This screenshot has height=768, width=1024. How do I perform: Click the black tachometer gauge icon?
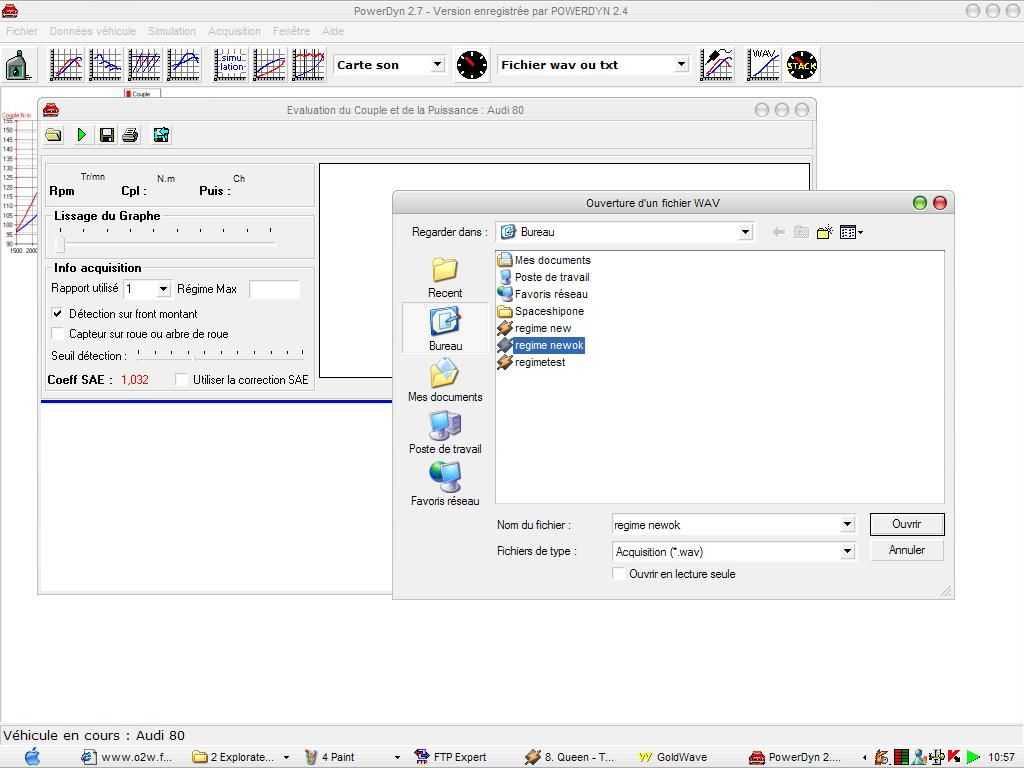pyautogui.click(x=472, y=65)
